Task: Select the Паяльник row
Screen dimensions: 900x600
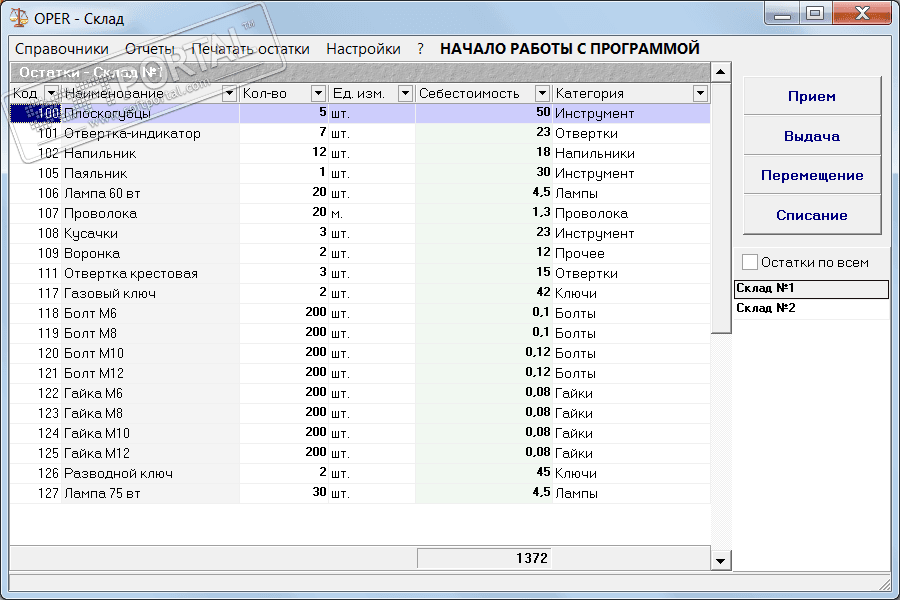Action: (x=360, y=173)
